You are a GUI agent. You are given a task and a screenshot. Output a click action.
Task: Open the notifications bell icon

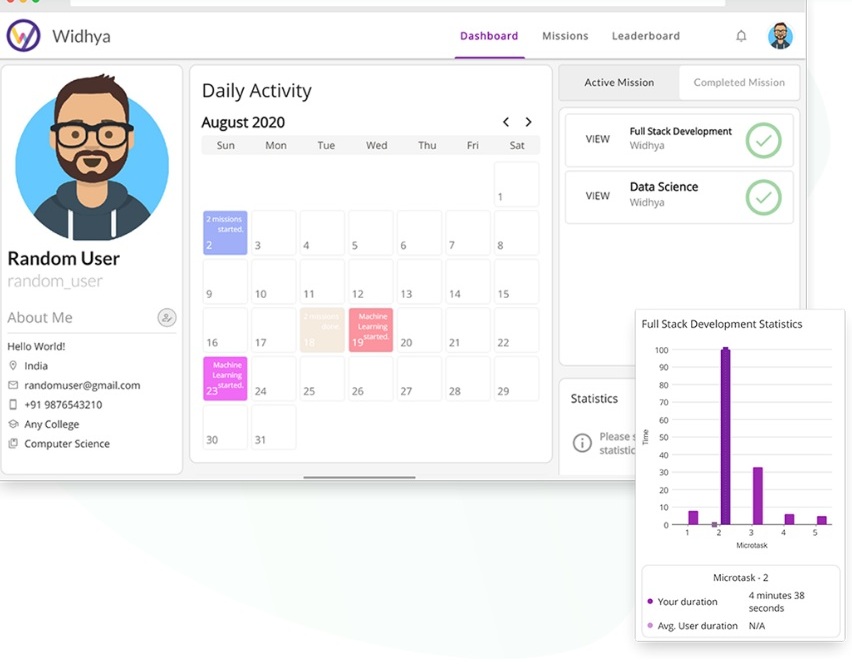pos(741,36)
